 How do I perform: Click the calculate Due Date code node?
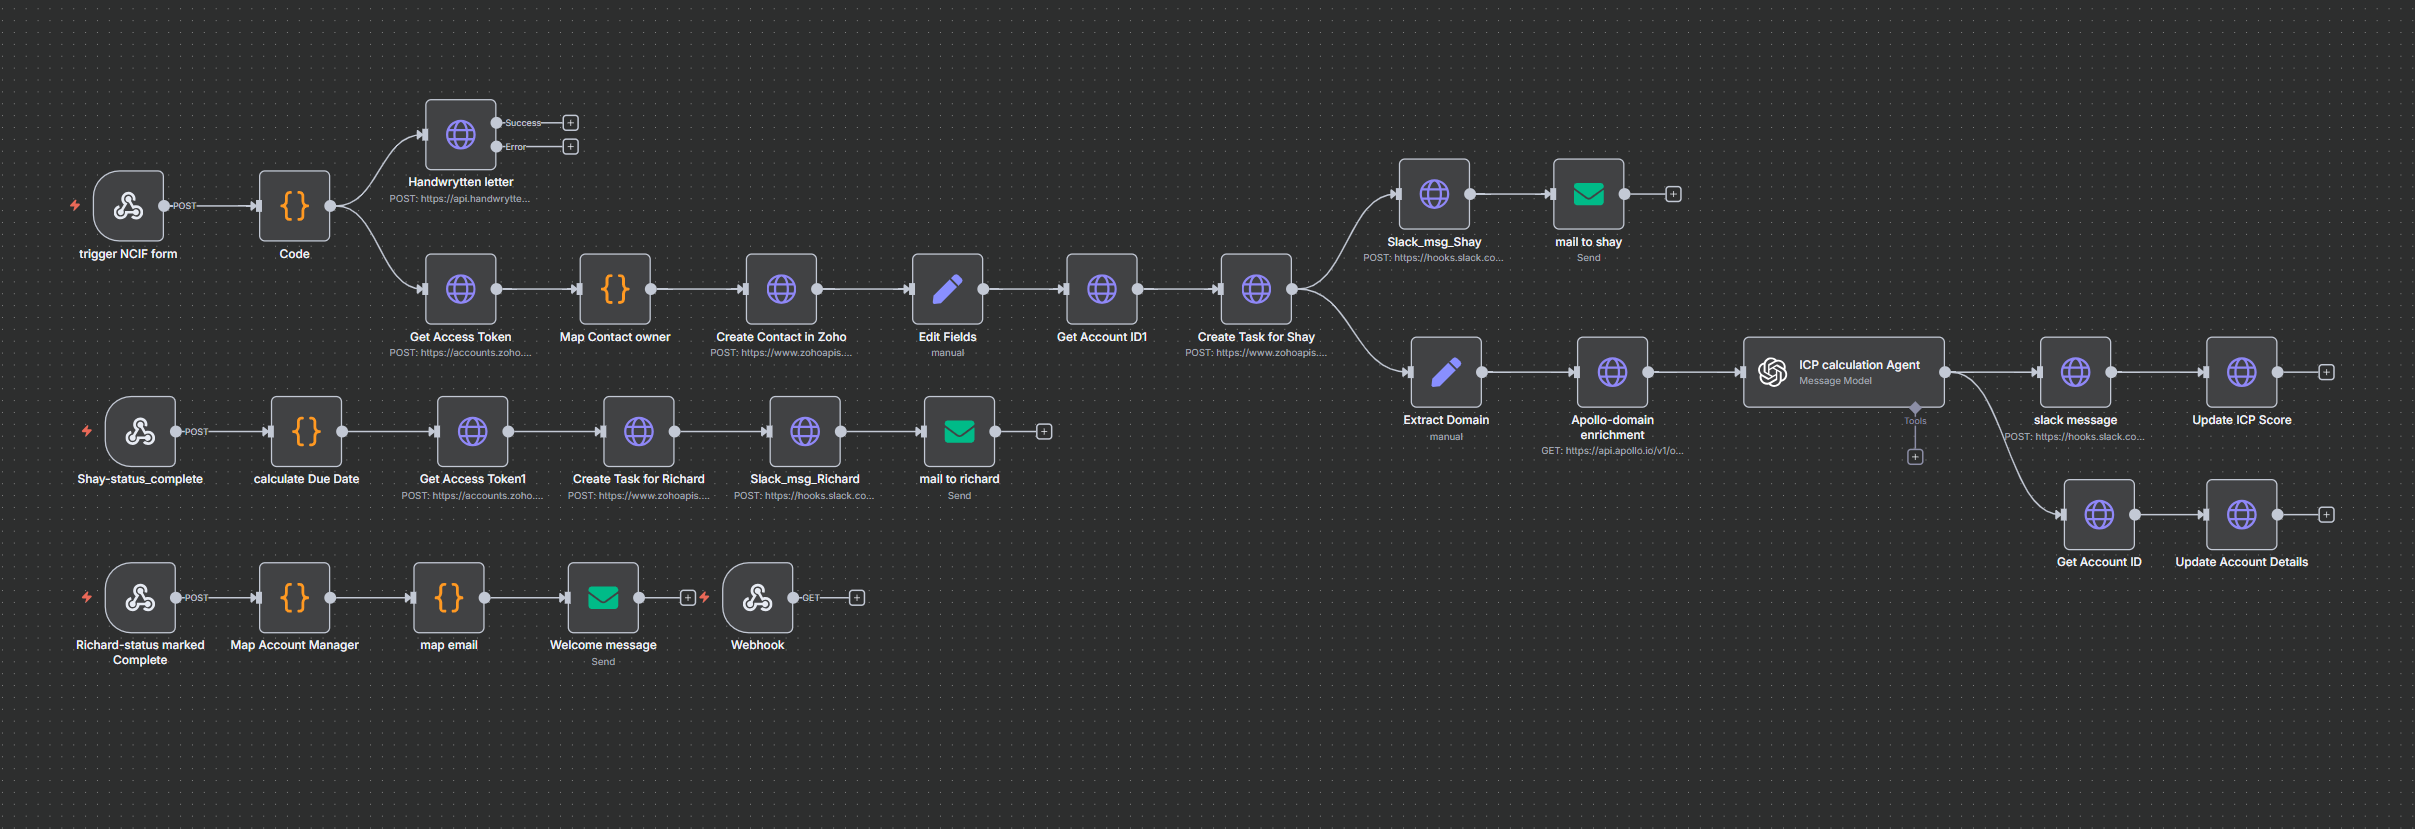(306, 432)
